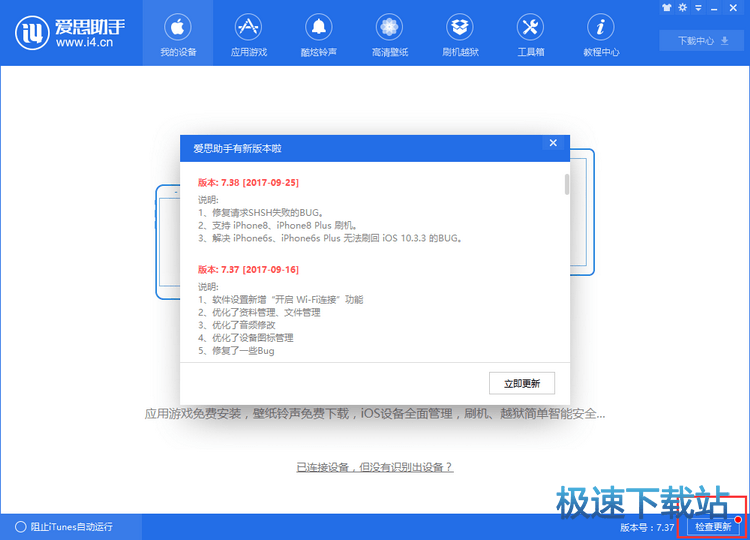This screenshot has width=750, height=540.
Task: Click the line 优化了资料管理、文件管理
Action: [259, 312]
